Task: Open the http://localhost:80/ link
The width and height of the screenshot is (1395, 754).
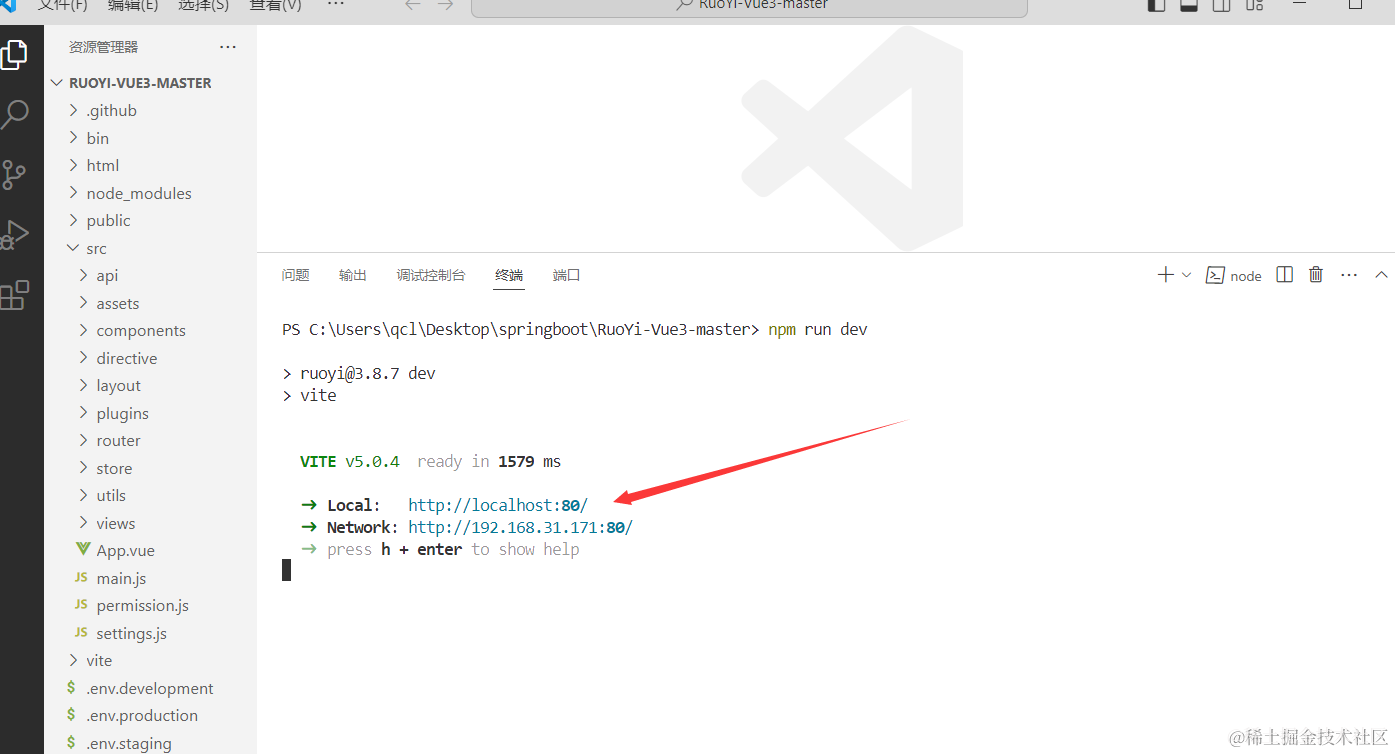Action: (498, 506)
